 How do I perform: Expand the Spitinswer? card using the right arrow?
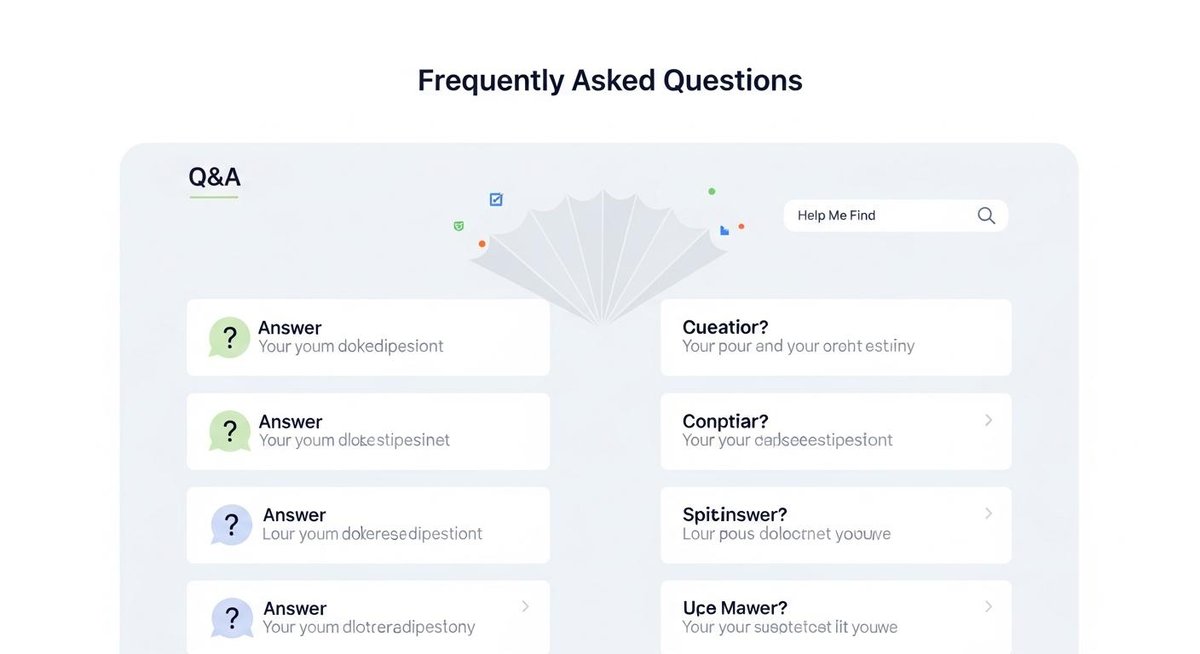988,514
